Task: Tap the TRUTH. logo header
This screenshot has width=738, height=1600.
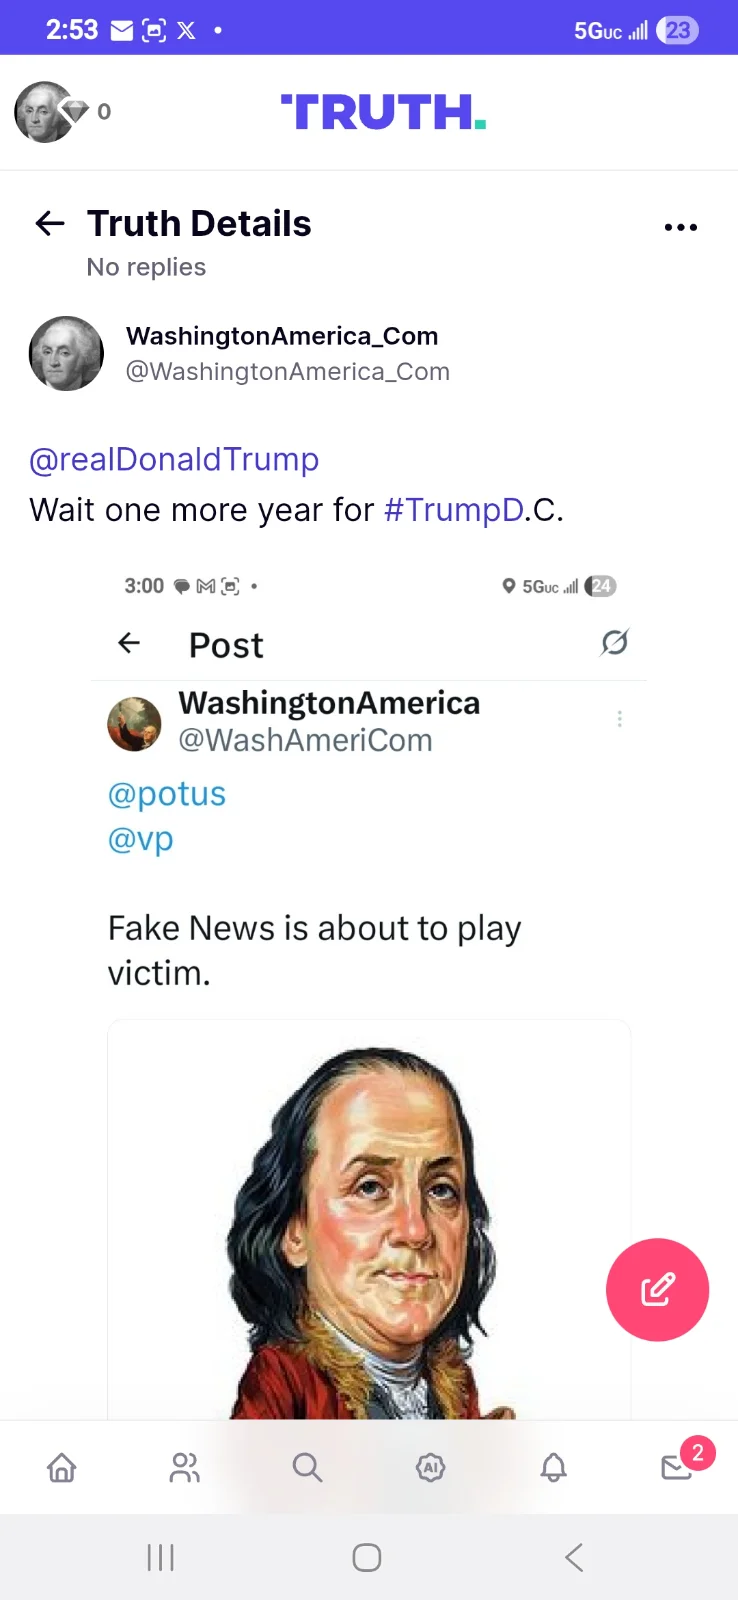Action: point(383,112)
